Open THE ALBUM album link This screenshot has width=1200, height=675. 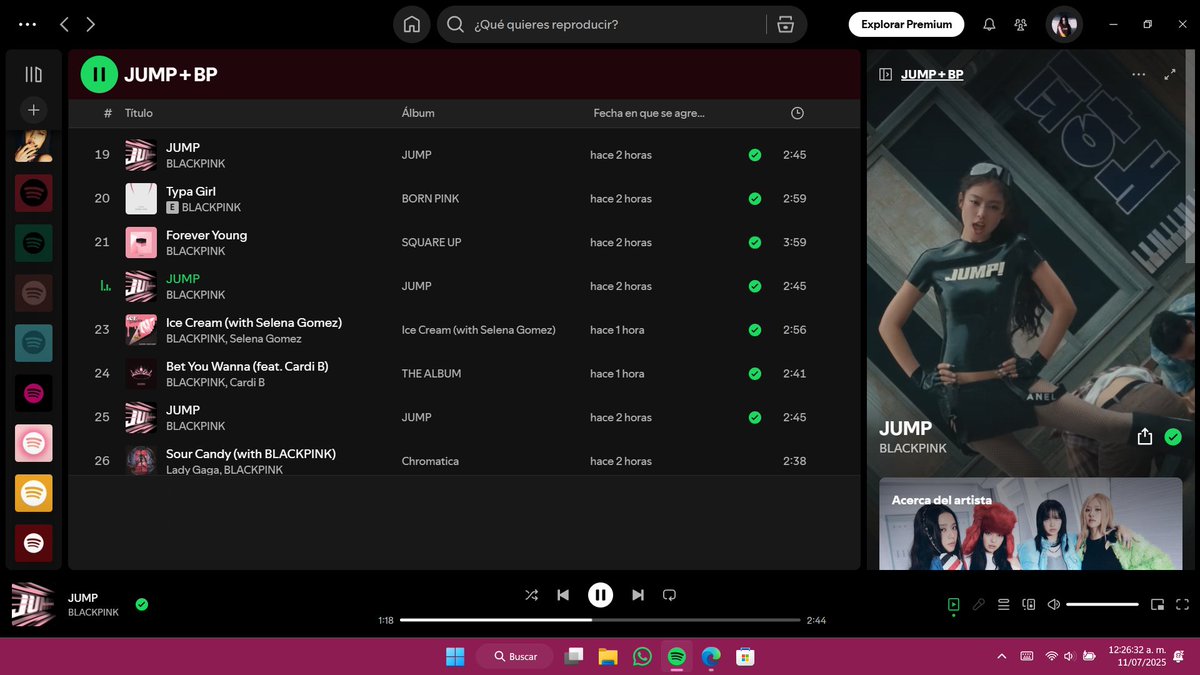(431, 374)
